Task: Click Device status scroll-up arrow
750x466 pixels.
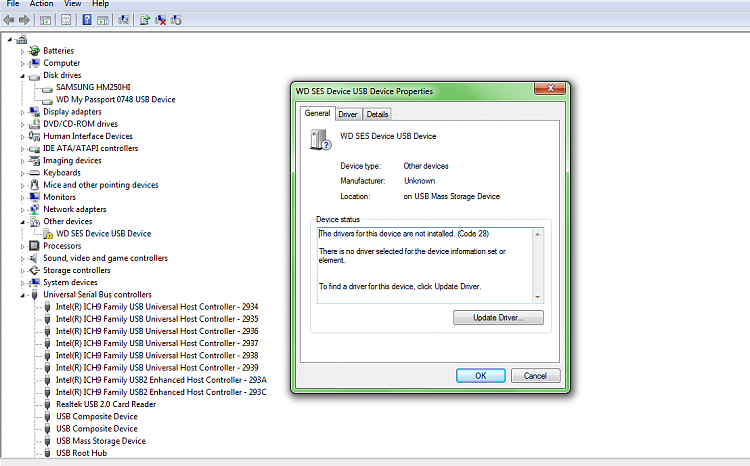Action: [x=538, y=234]
